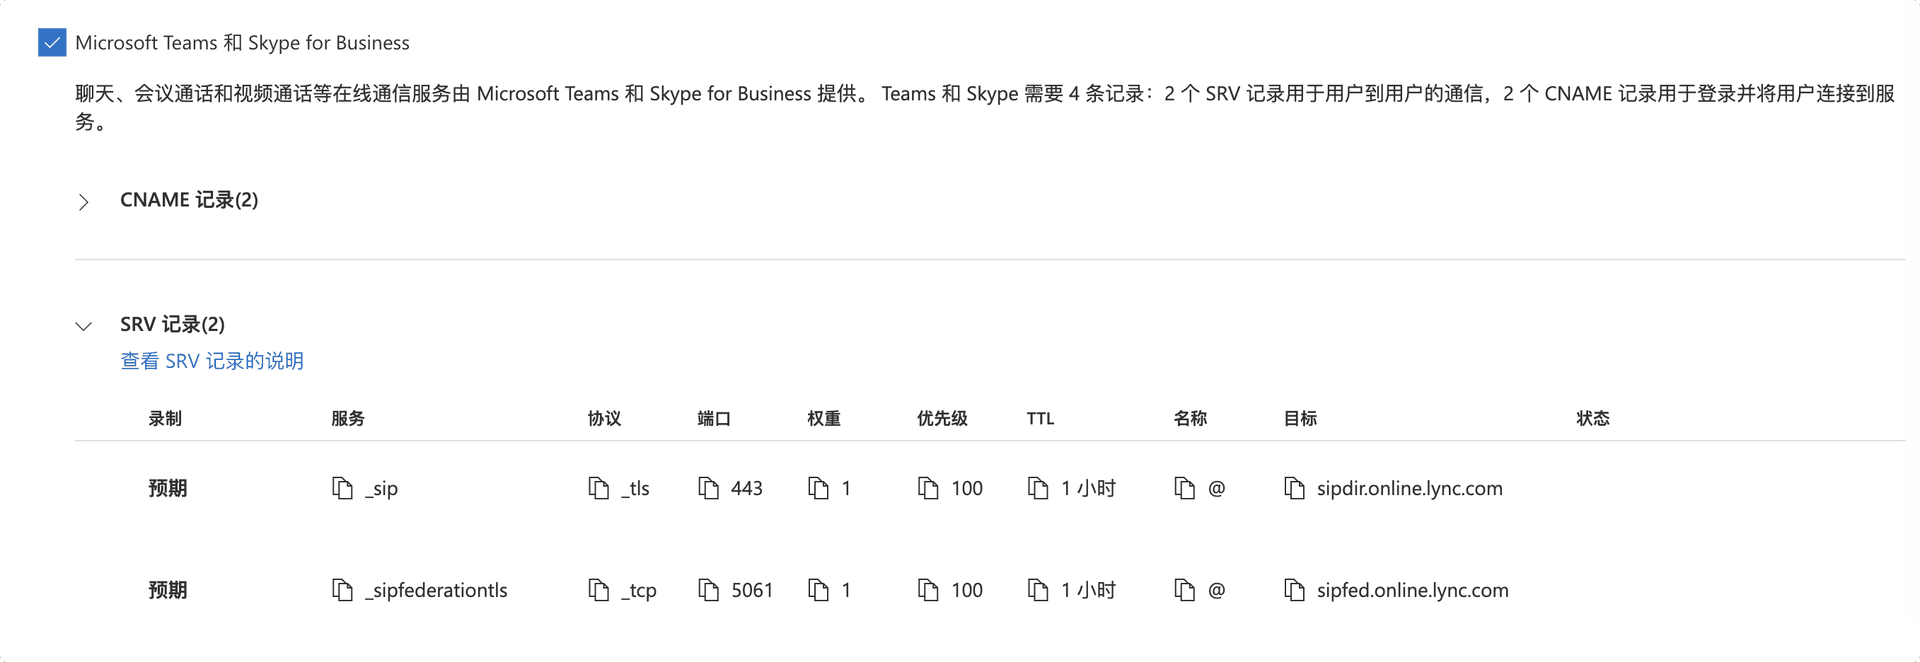Copy the _sip service value
The height and width of the screenshot is (662, 1920).
(343, 488)
